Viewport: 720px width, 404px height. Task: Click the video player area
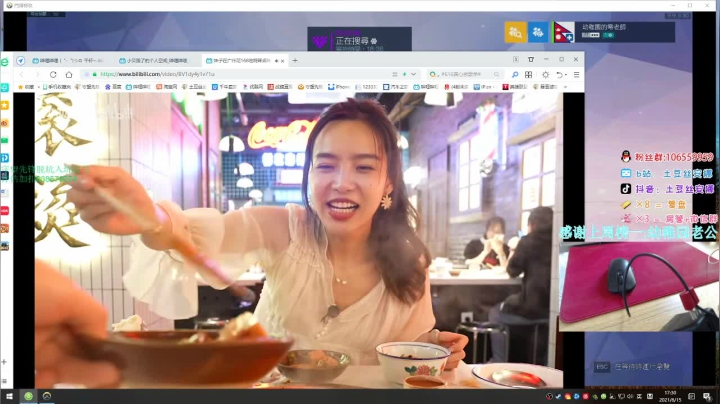(x=298, y=240)
